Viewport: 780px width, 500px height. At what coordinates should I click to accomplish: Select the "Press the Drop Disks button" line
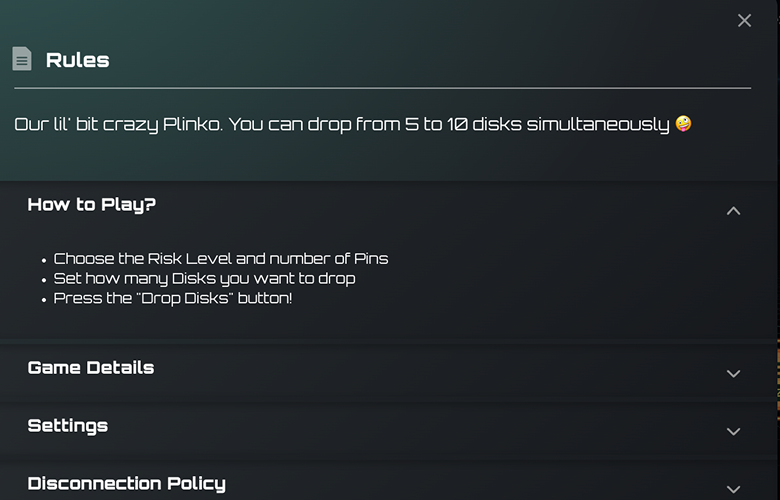pyautogui.click(x=173, y=299)
